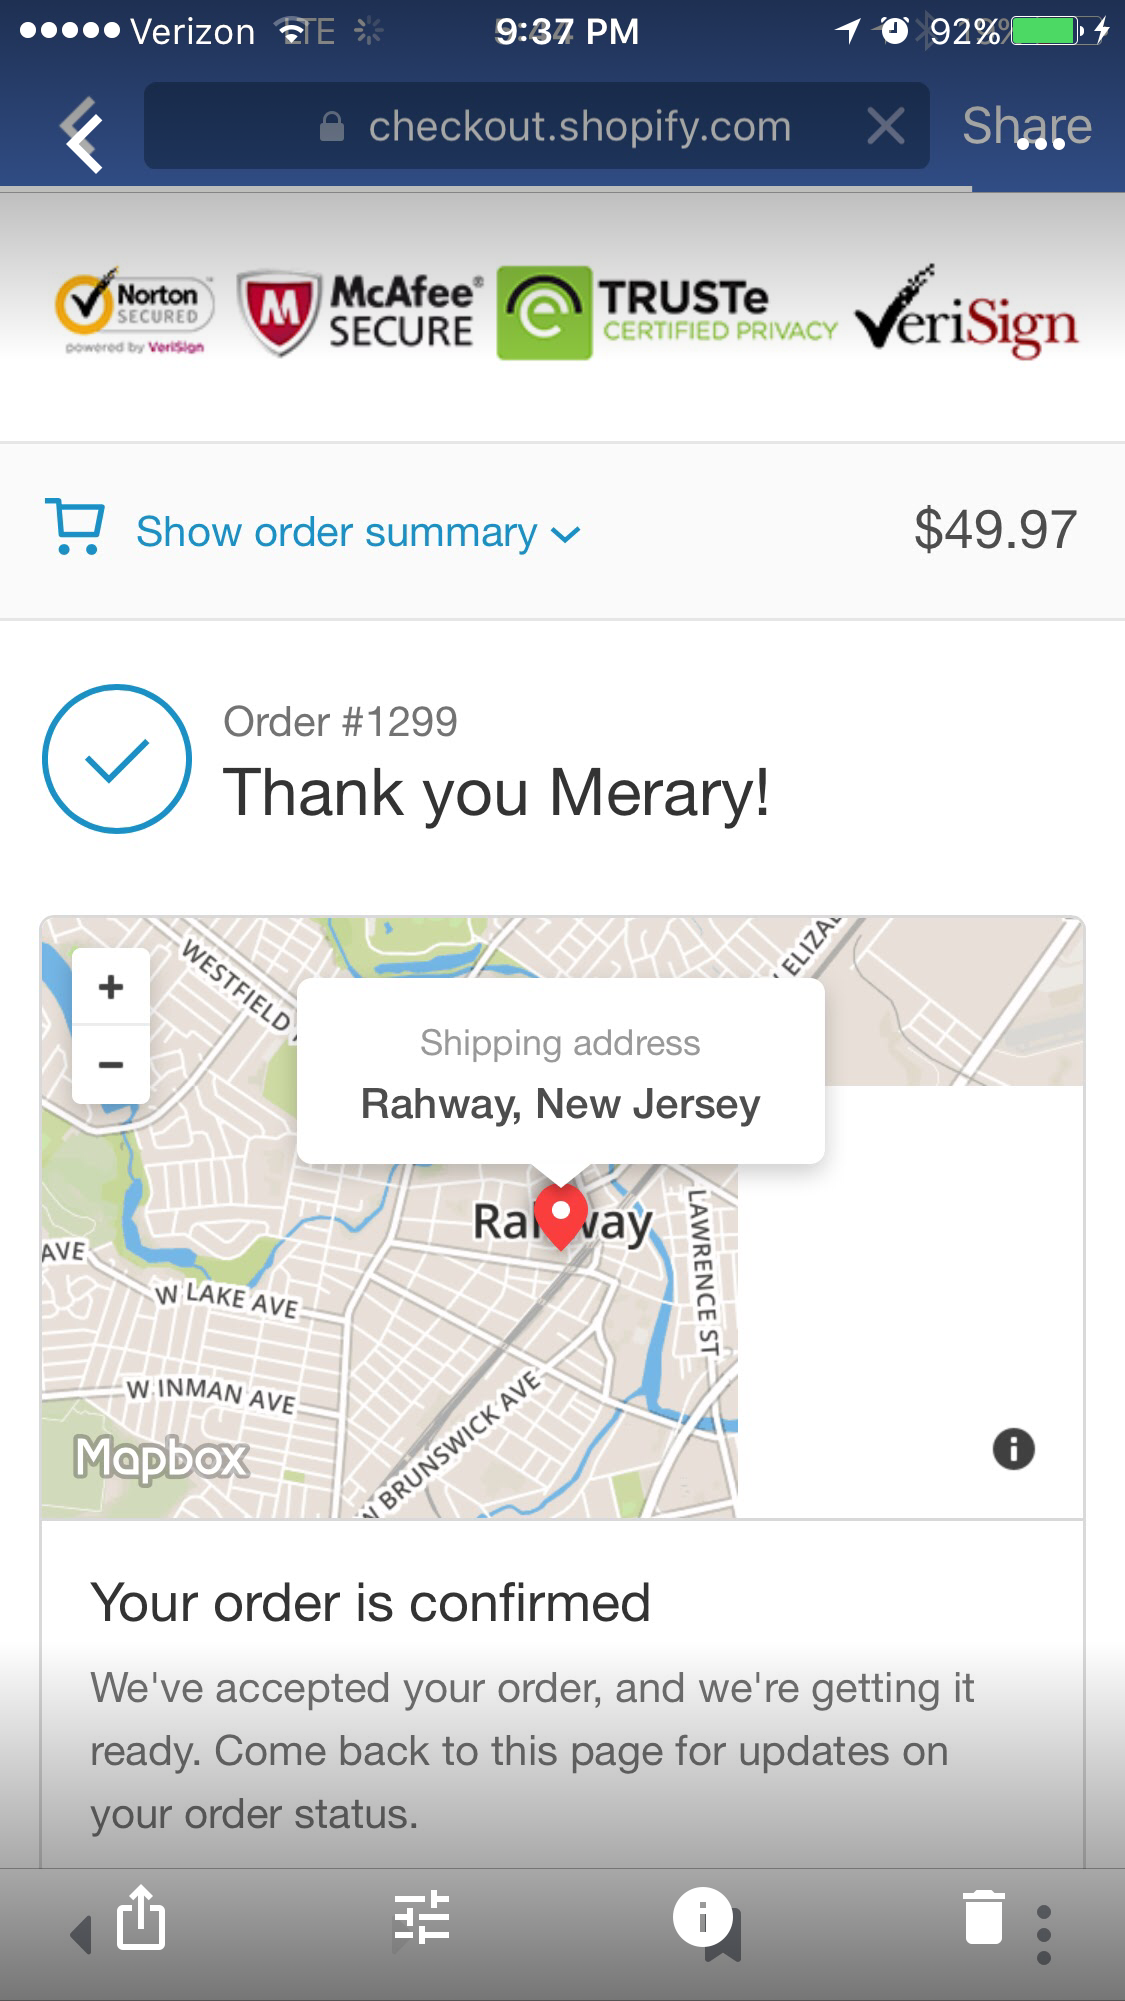This screenshot has height=2001, width=1125.
Task: Click the chevron beside order summary
Action: coord(565,535)
